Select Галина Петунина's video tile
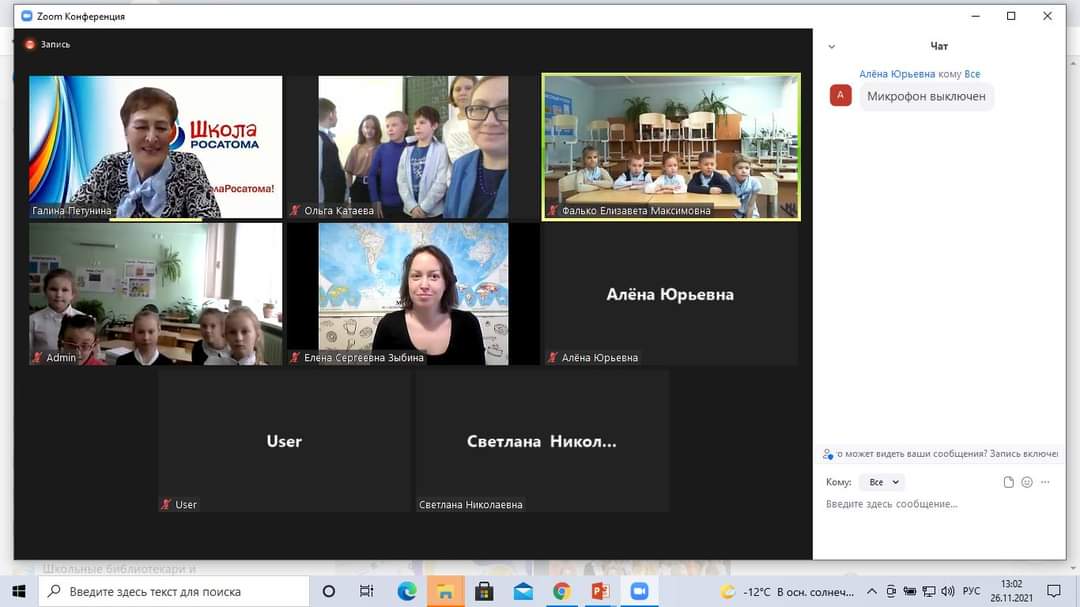Viewport: 1080px width, 607px height. [x=156, y=147]
